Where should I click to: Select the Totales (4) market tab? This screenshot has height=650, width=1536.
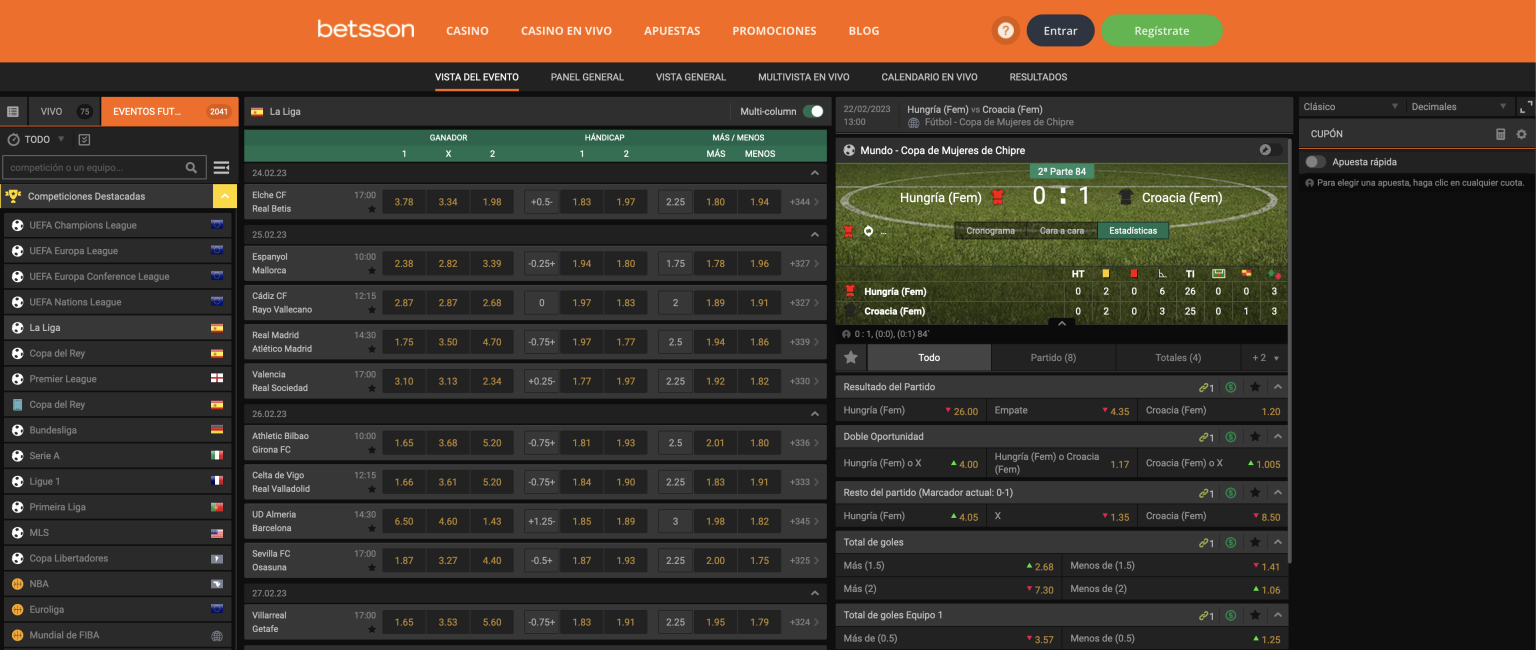point(1178,357)
